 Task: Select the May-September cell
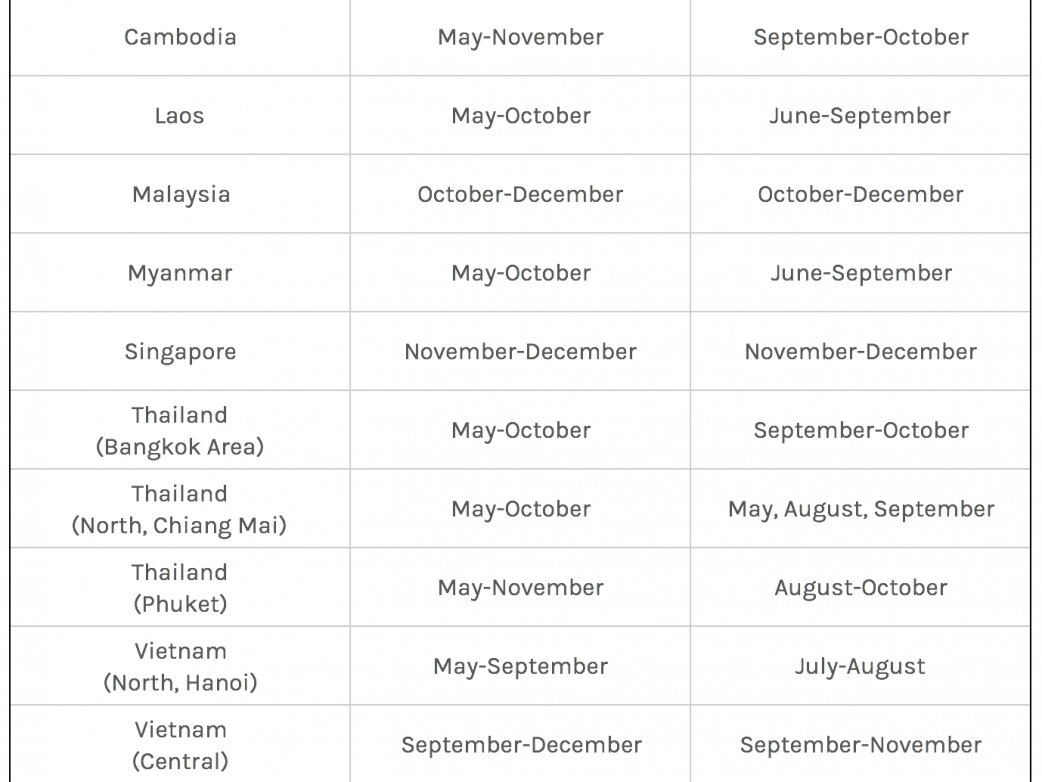tap(520, 666)
